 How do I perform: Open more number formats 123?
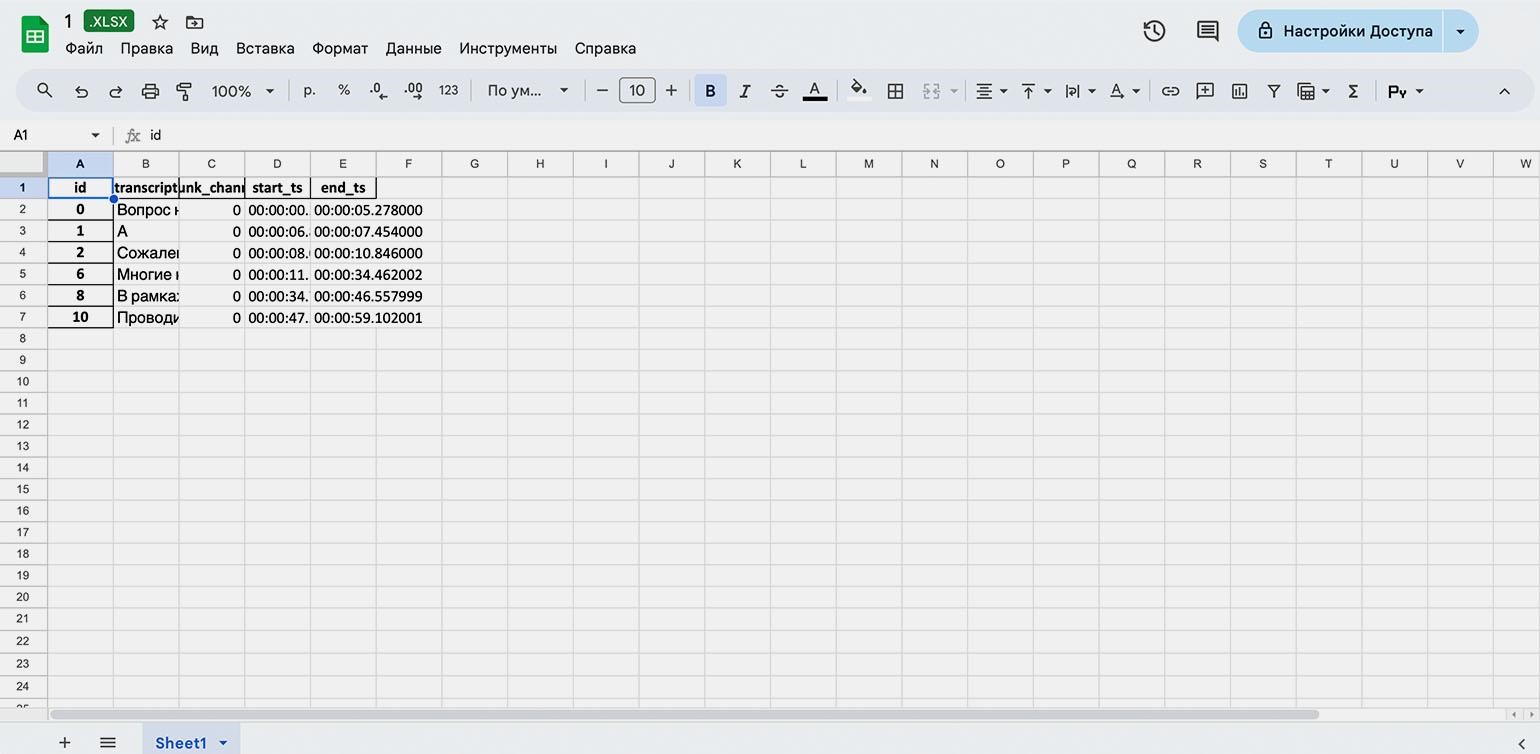pyautogui.click(x=448, y=91)
